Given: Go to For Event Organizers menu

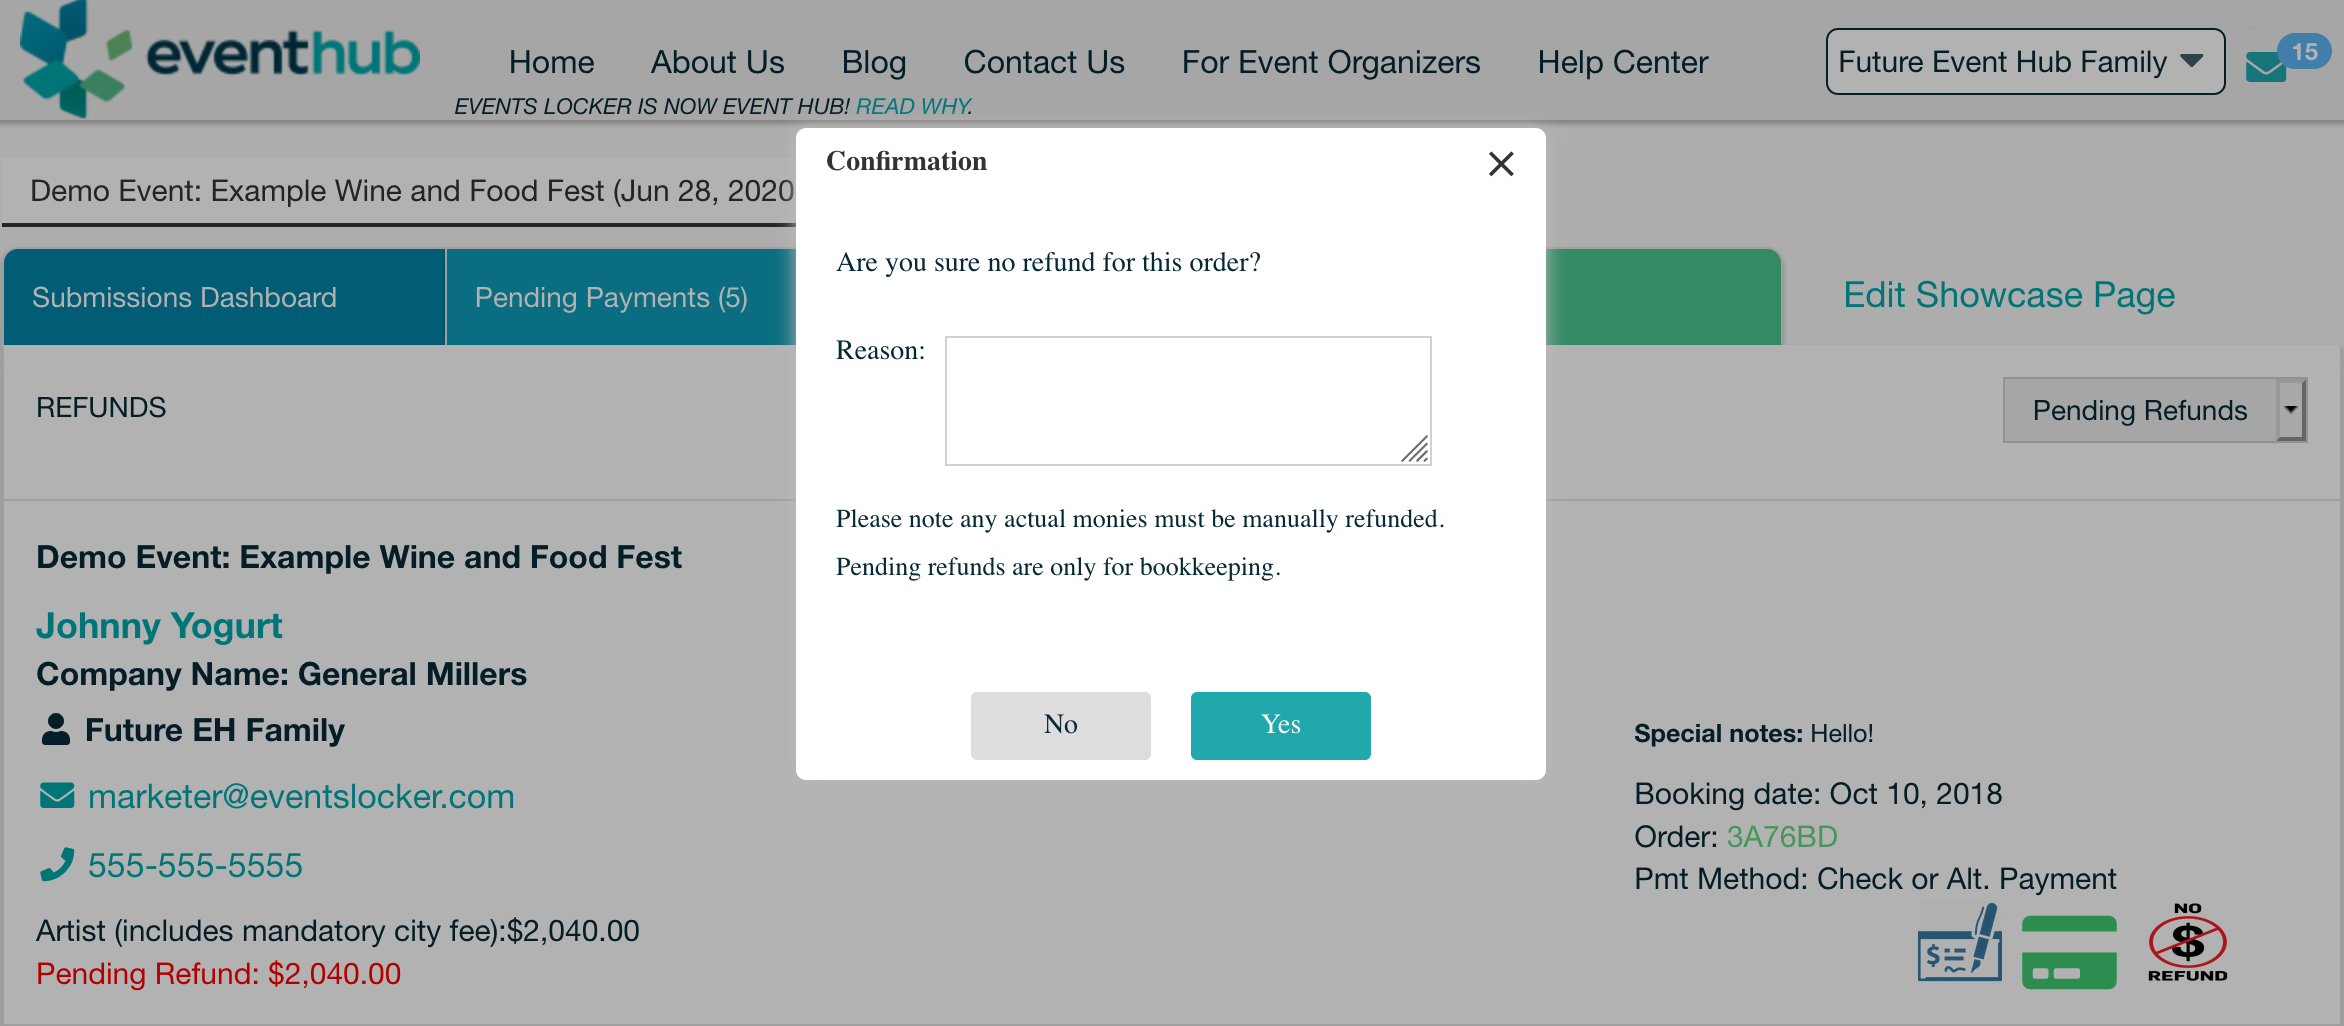Looking at the screenshot, I should pyautogui.click(x=1330, y=62).
